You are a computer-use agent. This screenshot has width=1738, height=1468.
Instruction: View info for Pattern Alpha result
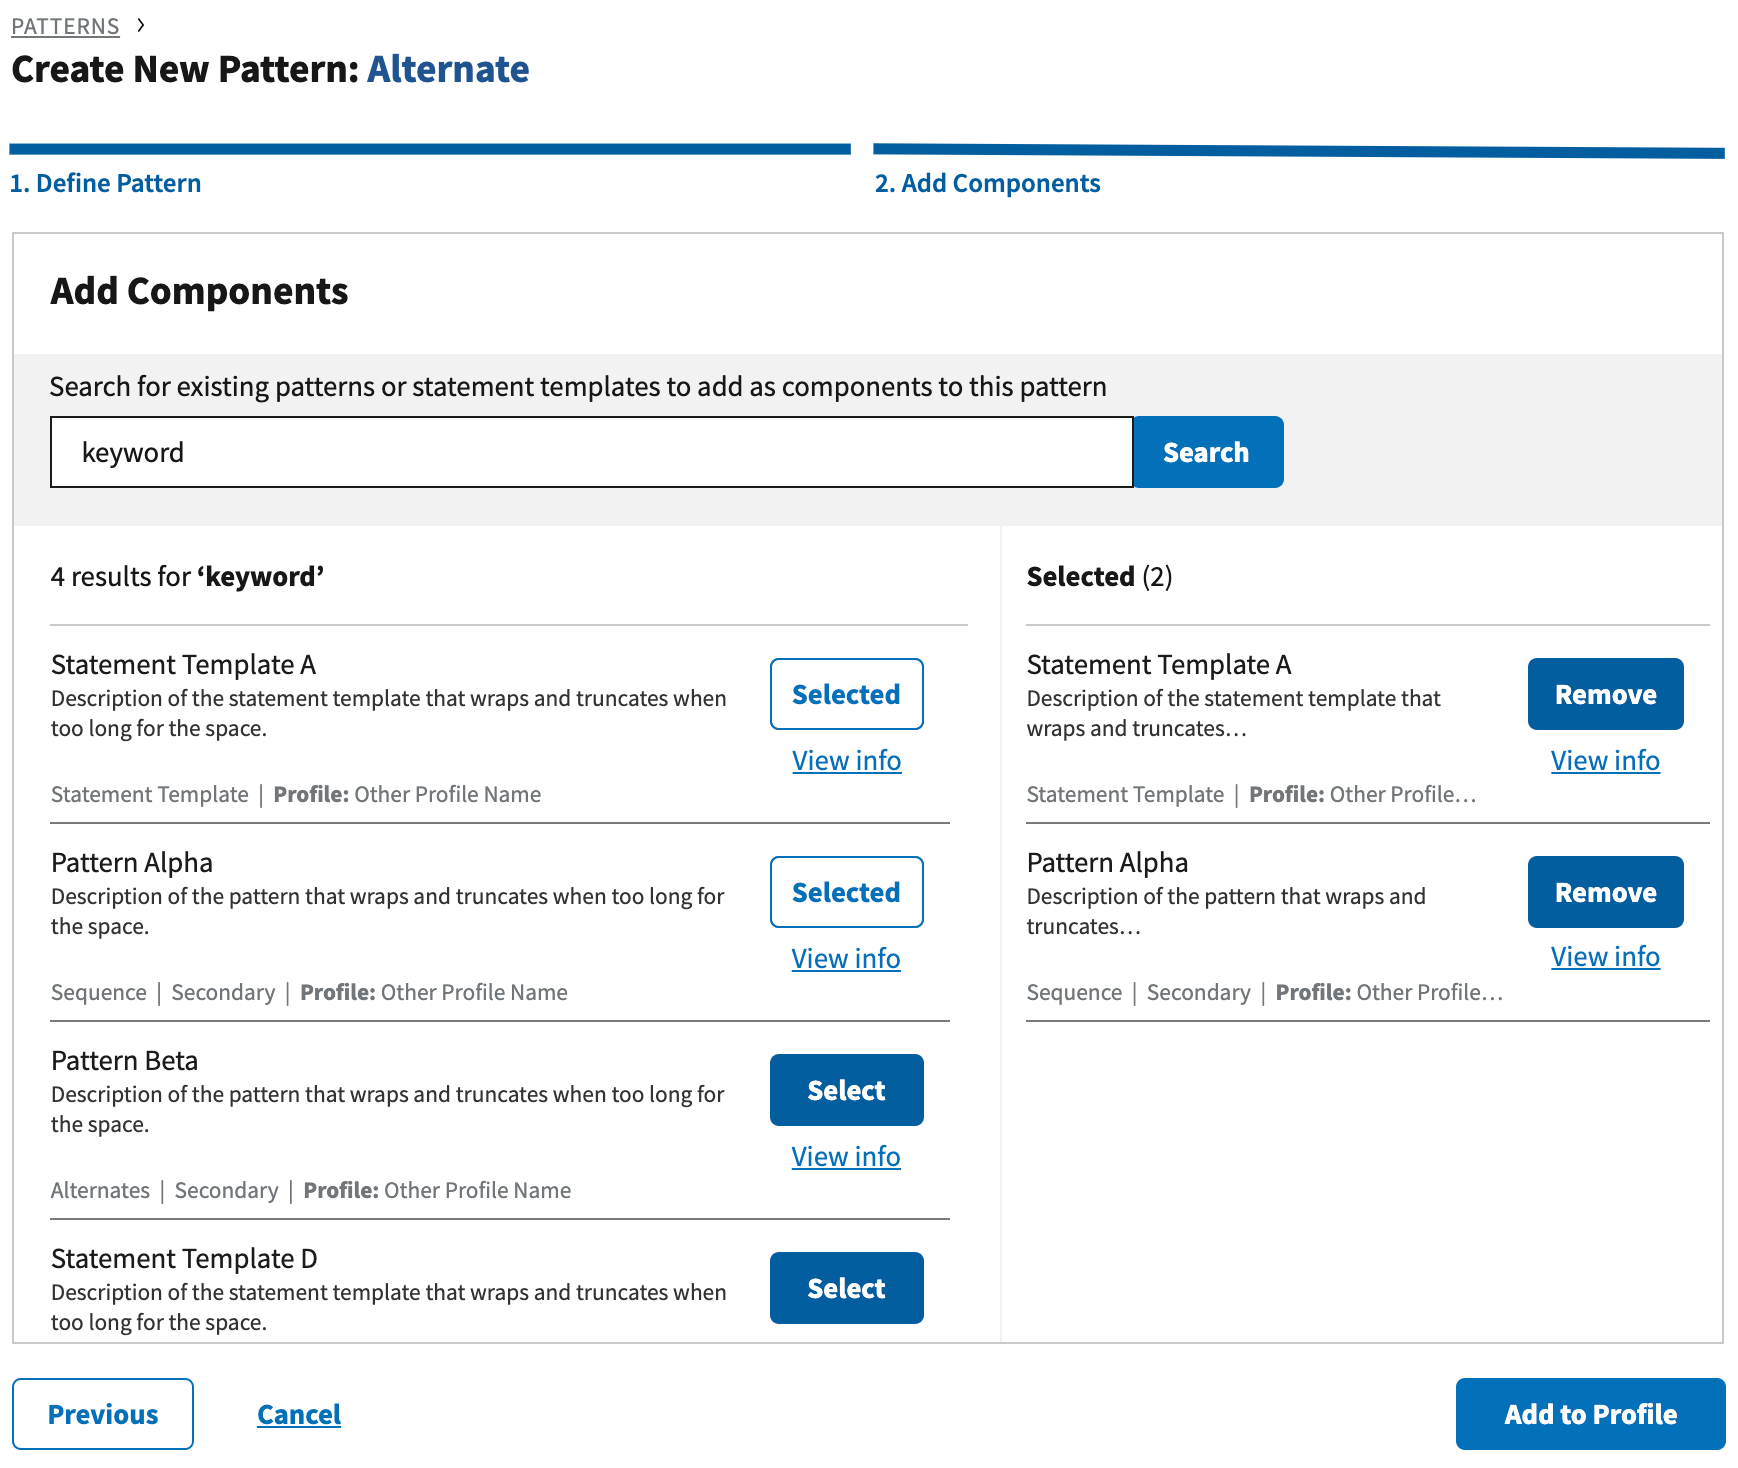coord(846,959)
